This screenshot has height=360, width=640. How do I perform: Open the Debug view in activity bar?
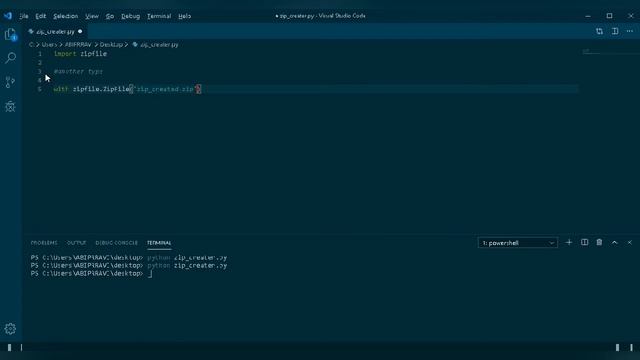point(11,107)
